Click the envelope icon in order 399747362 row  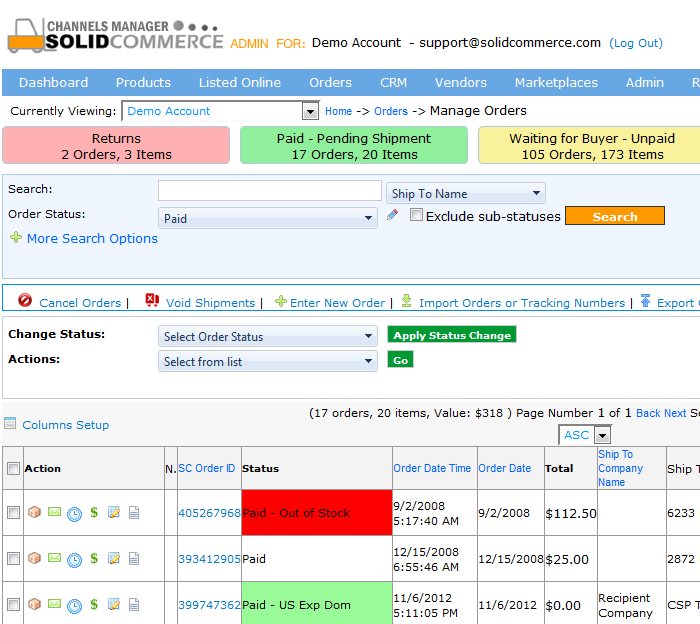(x=54, y=603)
